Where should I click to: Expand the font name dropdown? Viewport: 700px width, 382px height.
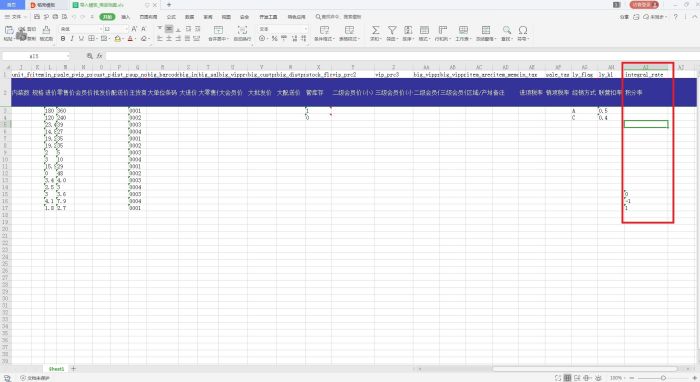point(100,29)
